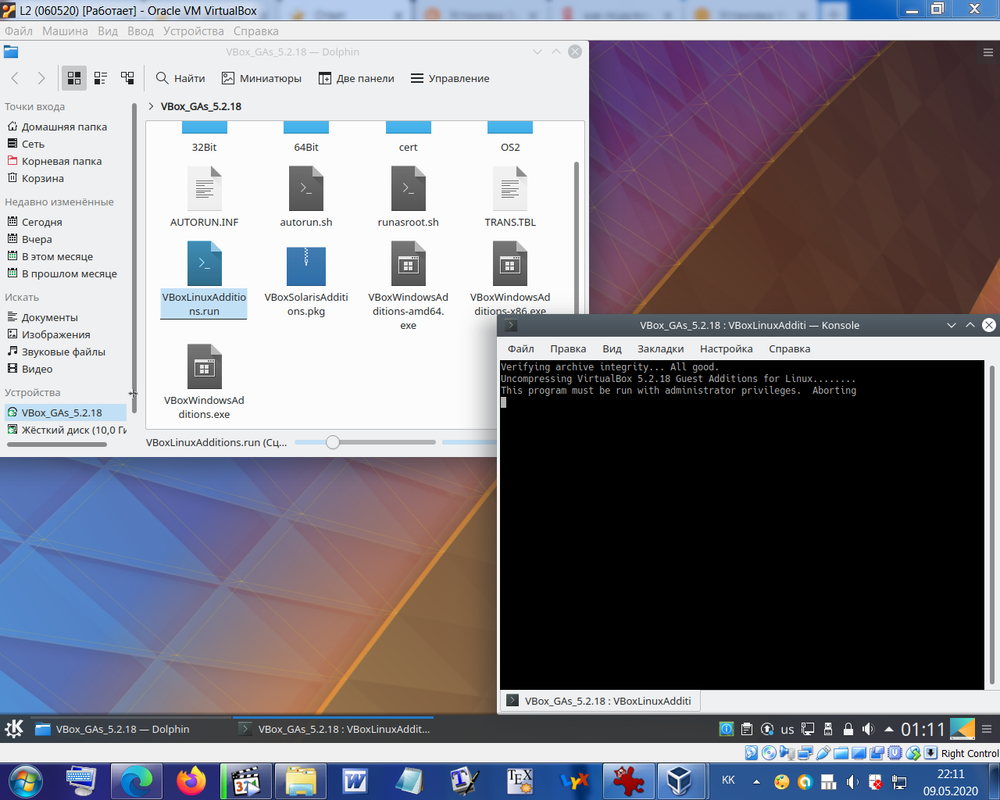Open the Найти search in Dolphin
The width and height of the screenshot is (1000, 800).
click(180, 78)
